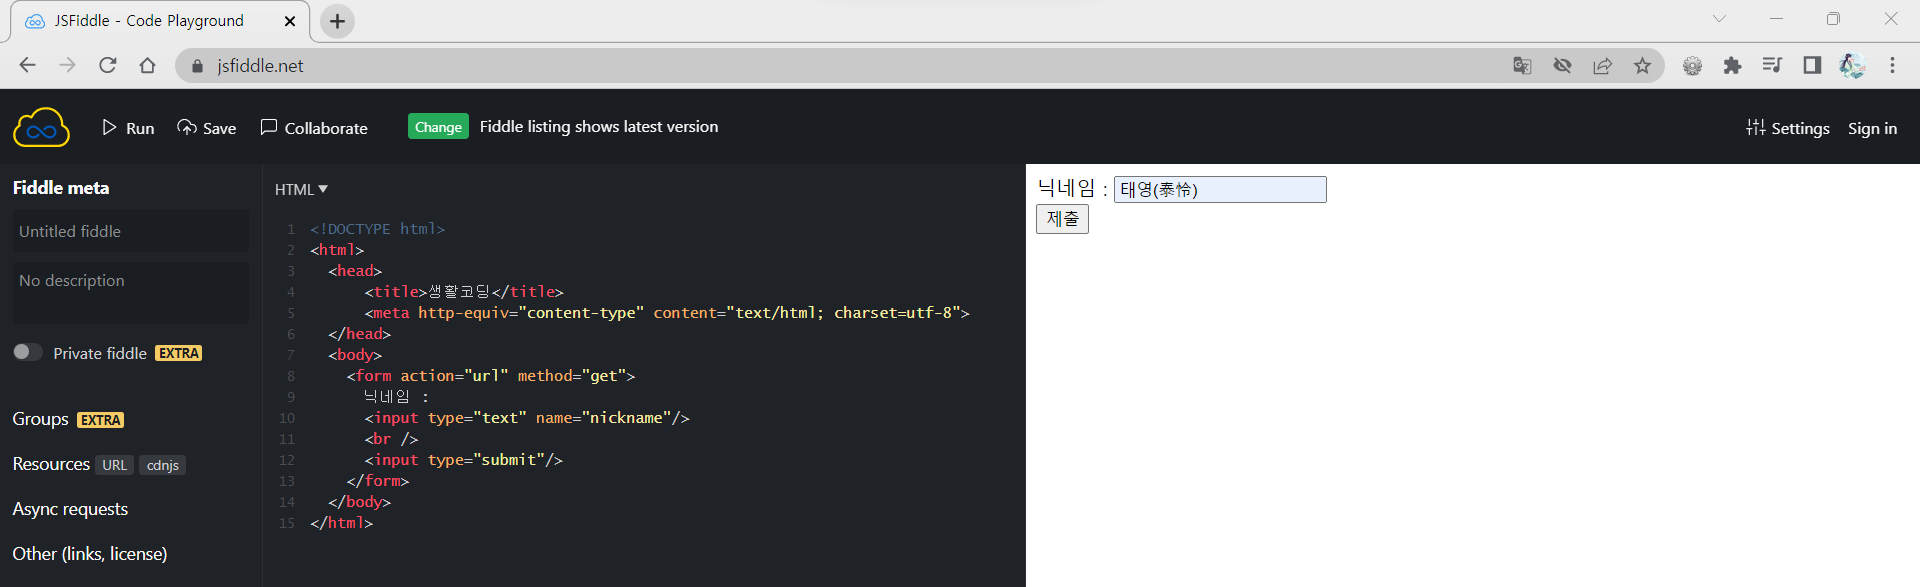
Task: Select the cdnjs resources tag
Action: [162, 465]
